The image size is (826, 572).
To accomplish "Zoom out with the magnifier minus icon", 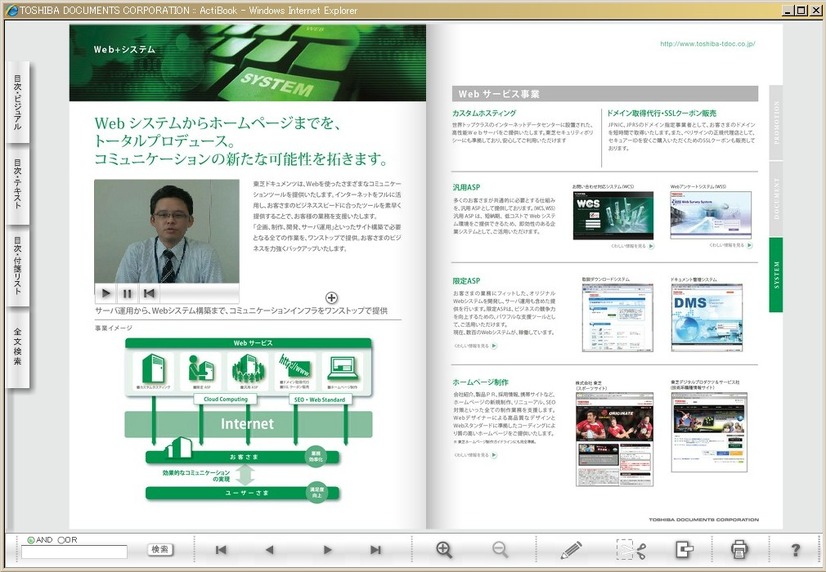I will 500,549.
